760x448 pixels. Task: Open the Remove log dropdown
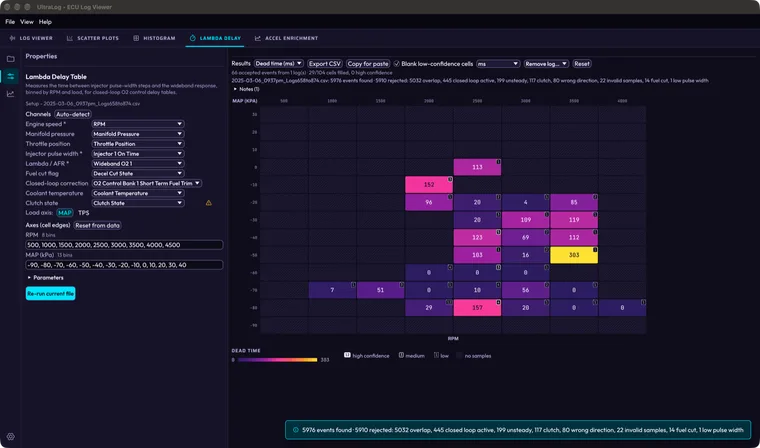coord(546,64)
